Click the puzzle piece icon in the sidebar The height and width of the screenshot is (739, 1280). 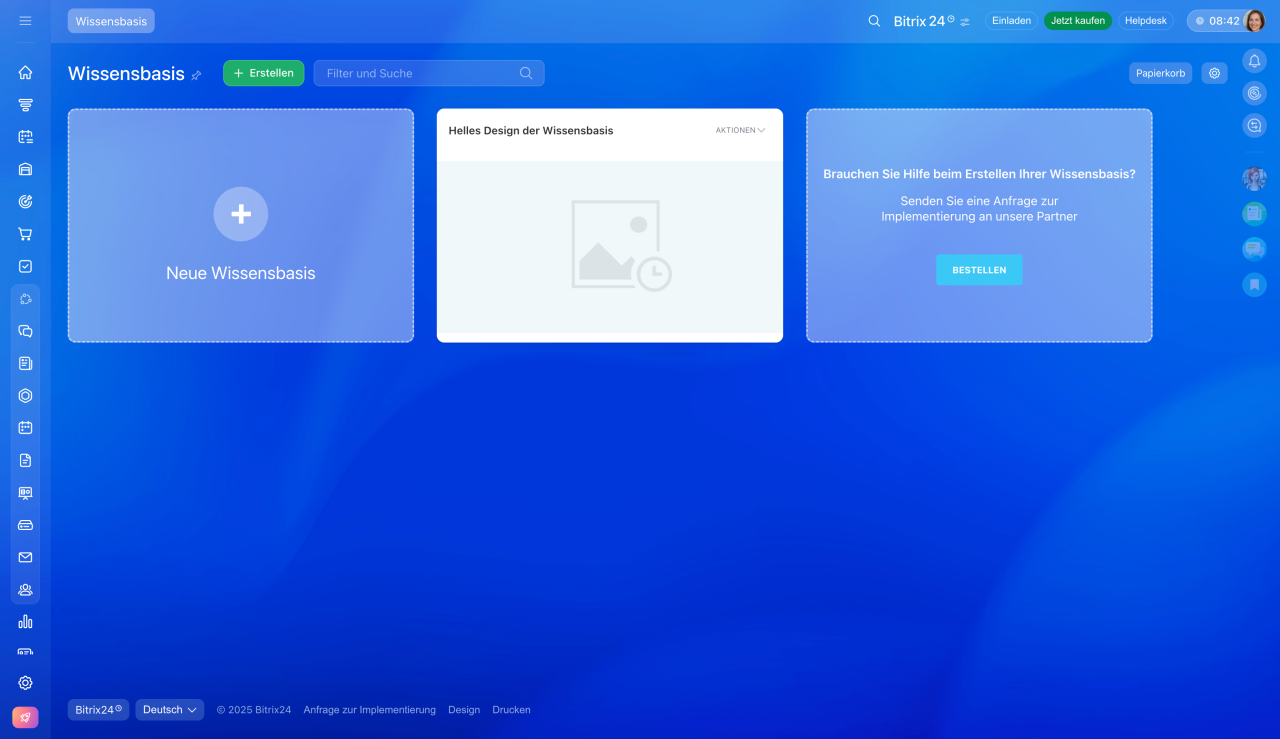tap(25, 299)
